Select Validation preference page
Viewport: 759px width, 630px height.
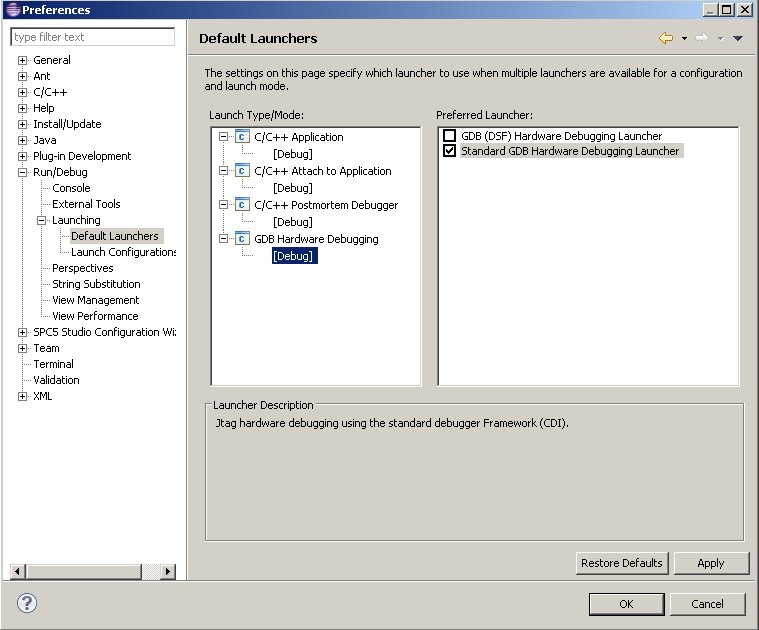[56, 379]
